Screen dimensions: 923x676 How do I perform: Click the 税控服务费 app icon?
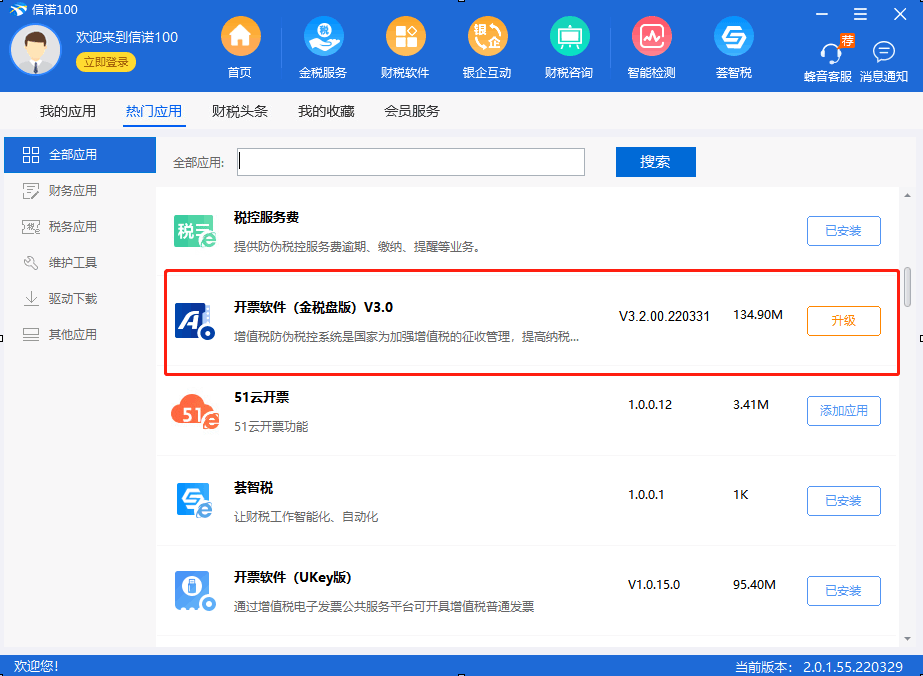tap(195, 231)
